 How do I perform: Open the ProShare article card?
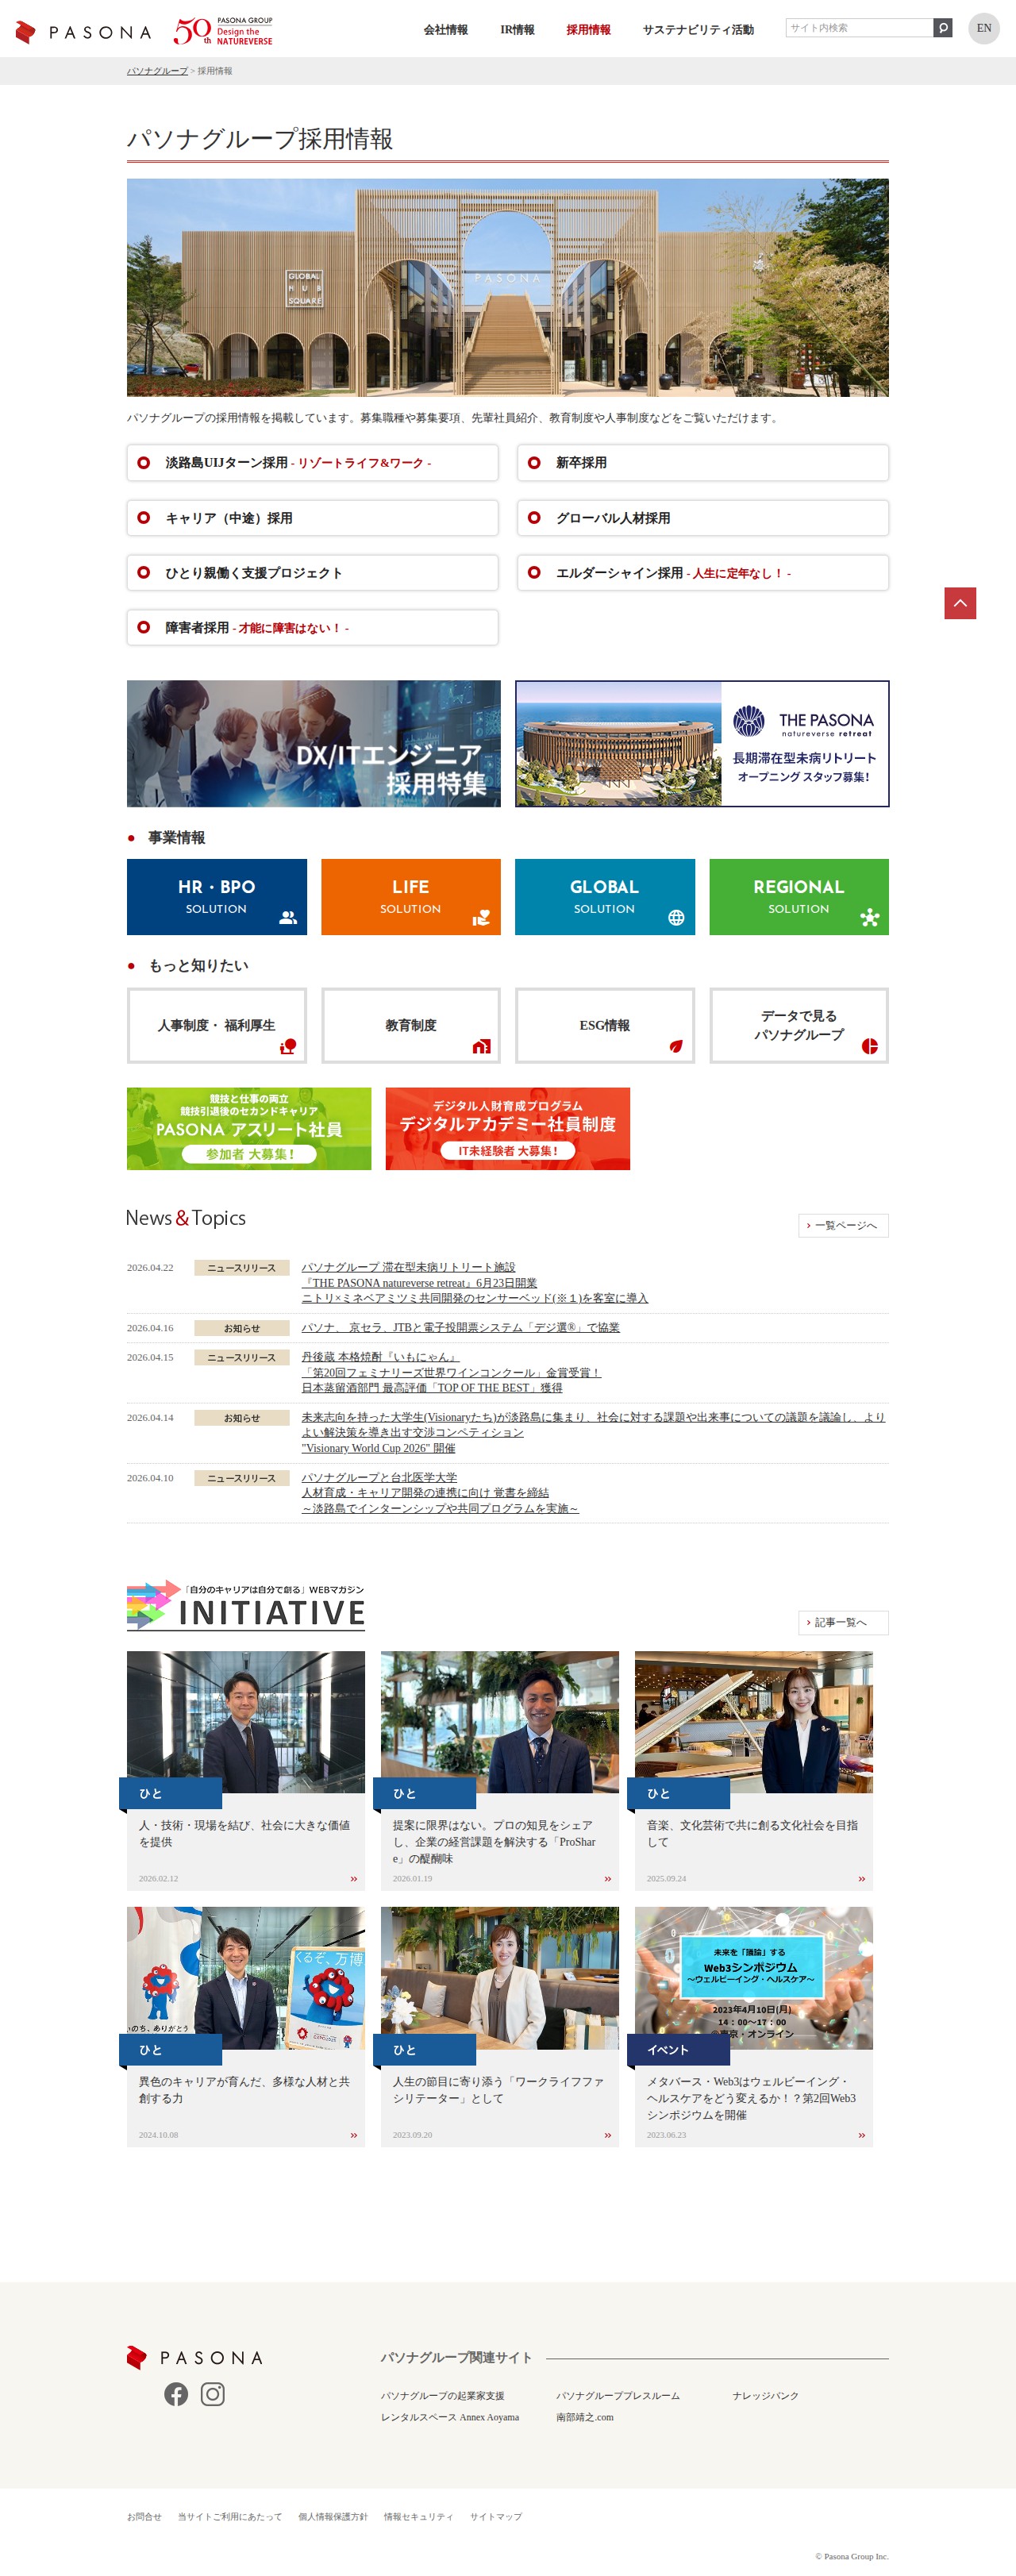coord(500,1770)
